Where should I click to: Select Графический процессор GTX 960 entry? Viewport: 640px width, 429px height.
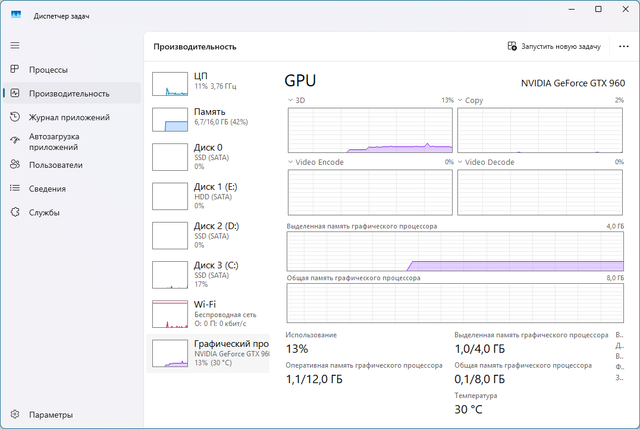pos(208,353)
